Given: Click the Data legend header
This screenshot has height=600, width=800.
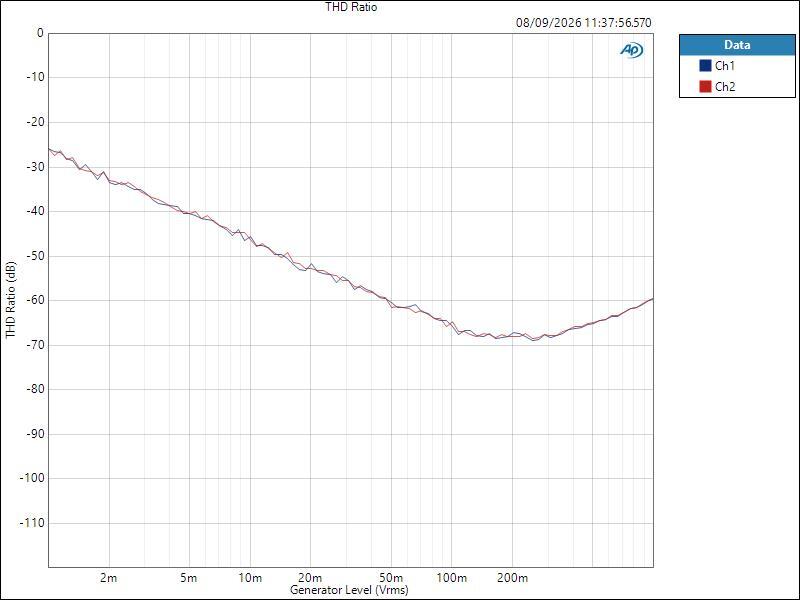Looking at the screenshot, I should coord(737,45).
